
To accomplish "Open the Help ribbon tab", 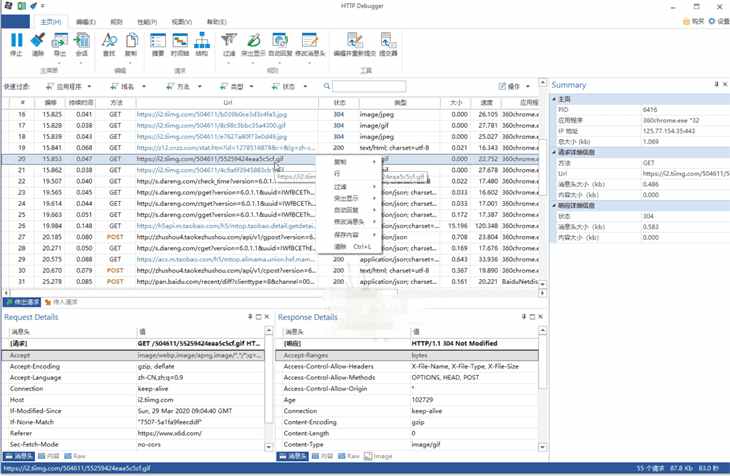I will (x=216, y=22).
